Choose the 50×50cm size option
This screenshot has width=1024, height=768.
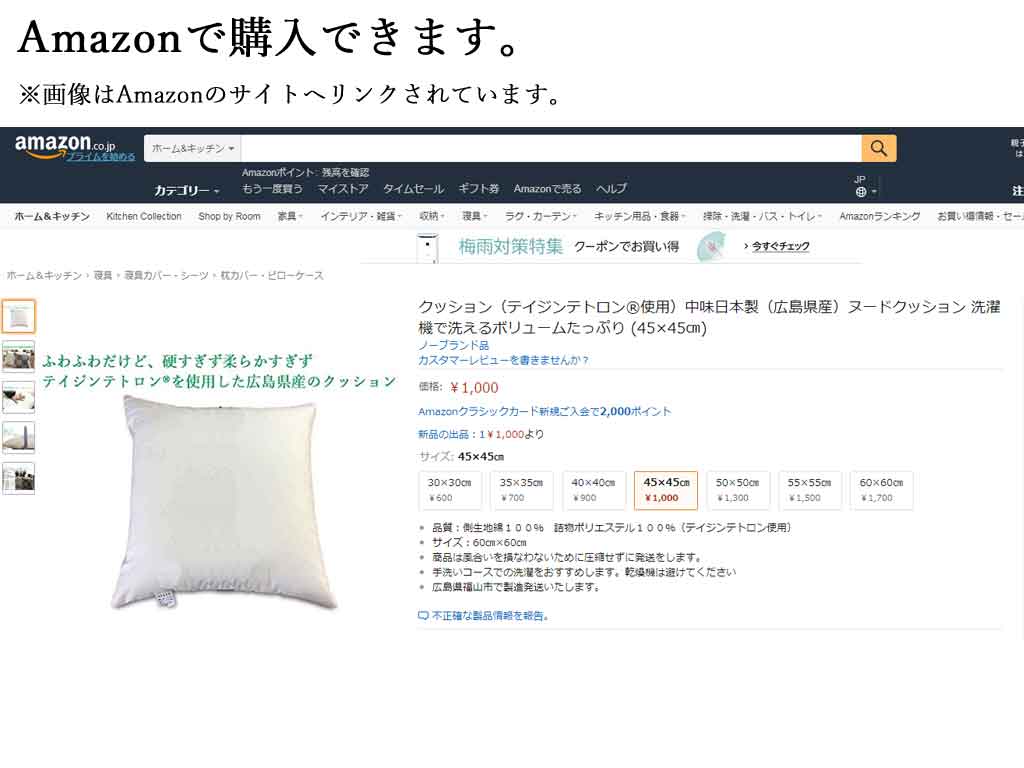click(737, 490)
